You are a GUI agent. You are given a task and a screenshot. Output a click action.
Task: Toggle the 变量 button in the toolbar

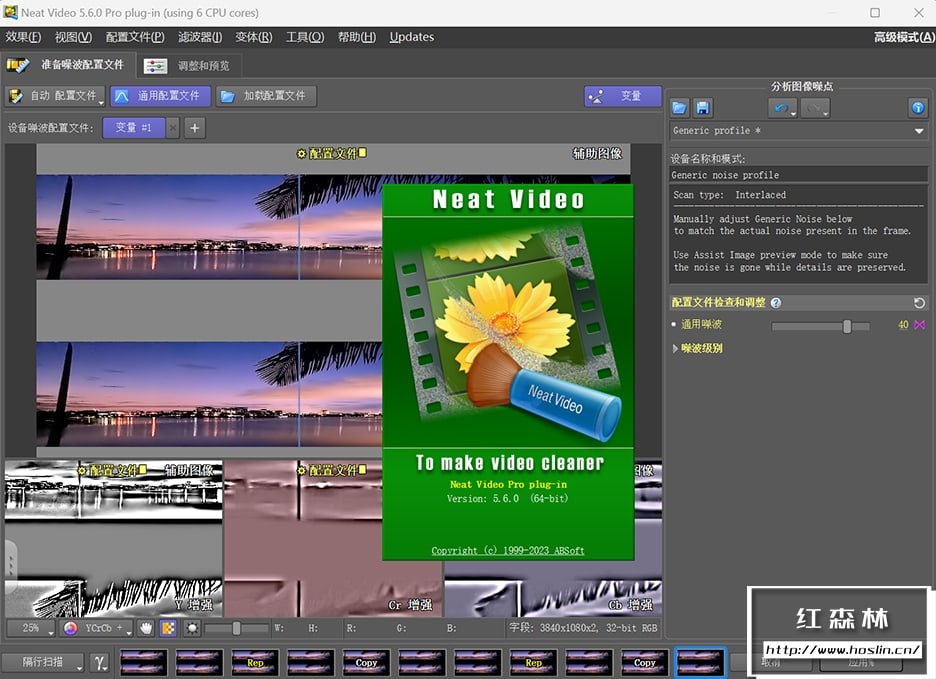point(622,96)
